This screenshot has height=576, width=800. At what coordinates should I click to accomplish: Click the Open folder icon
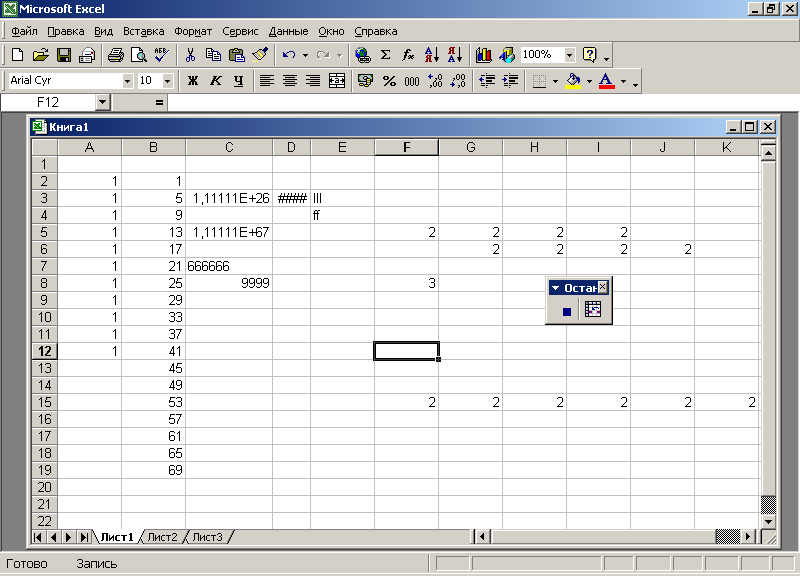[x=40, y=55]
